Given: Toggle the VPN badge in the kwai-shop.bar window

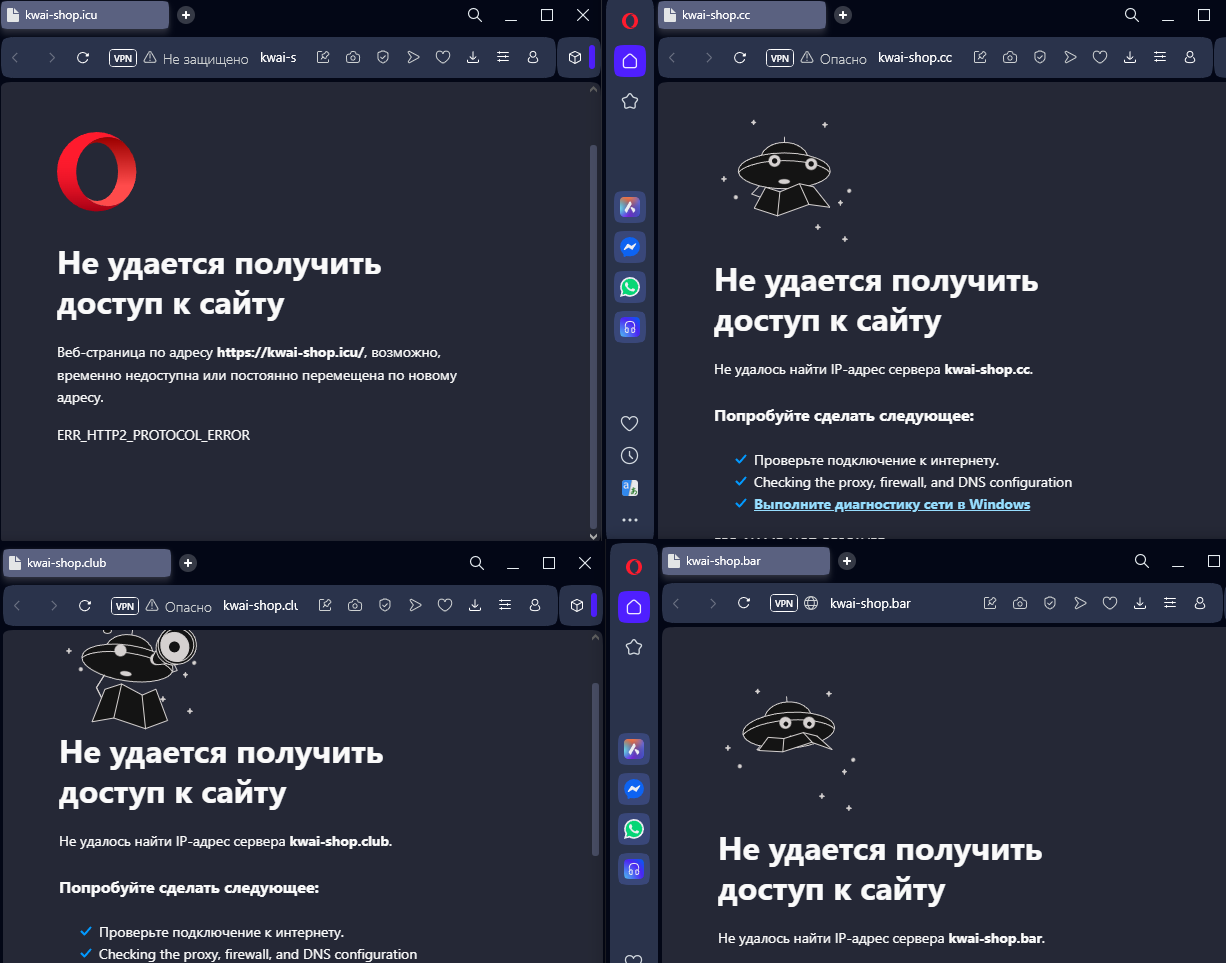Looking at the screenshot, I should click(x=784, y=603).
